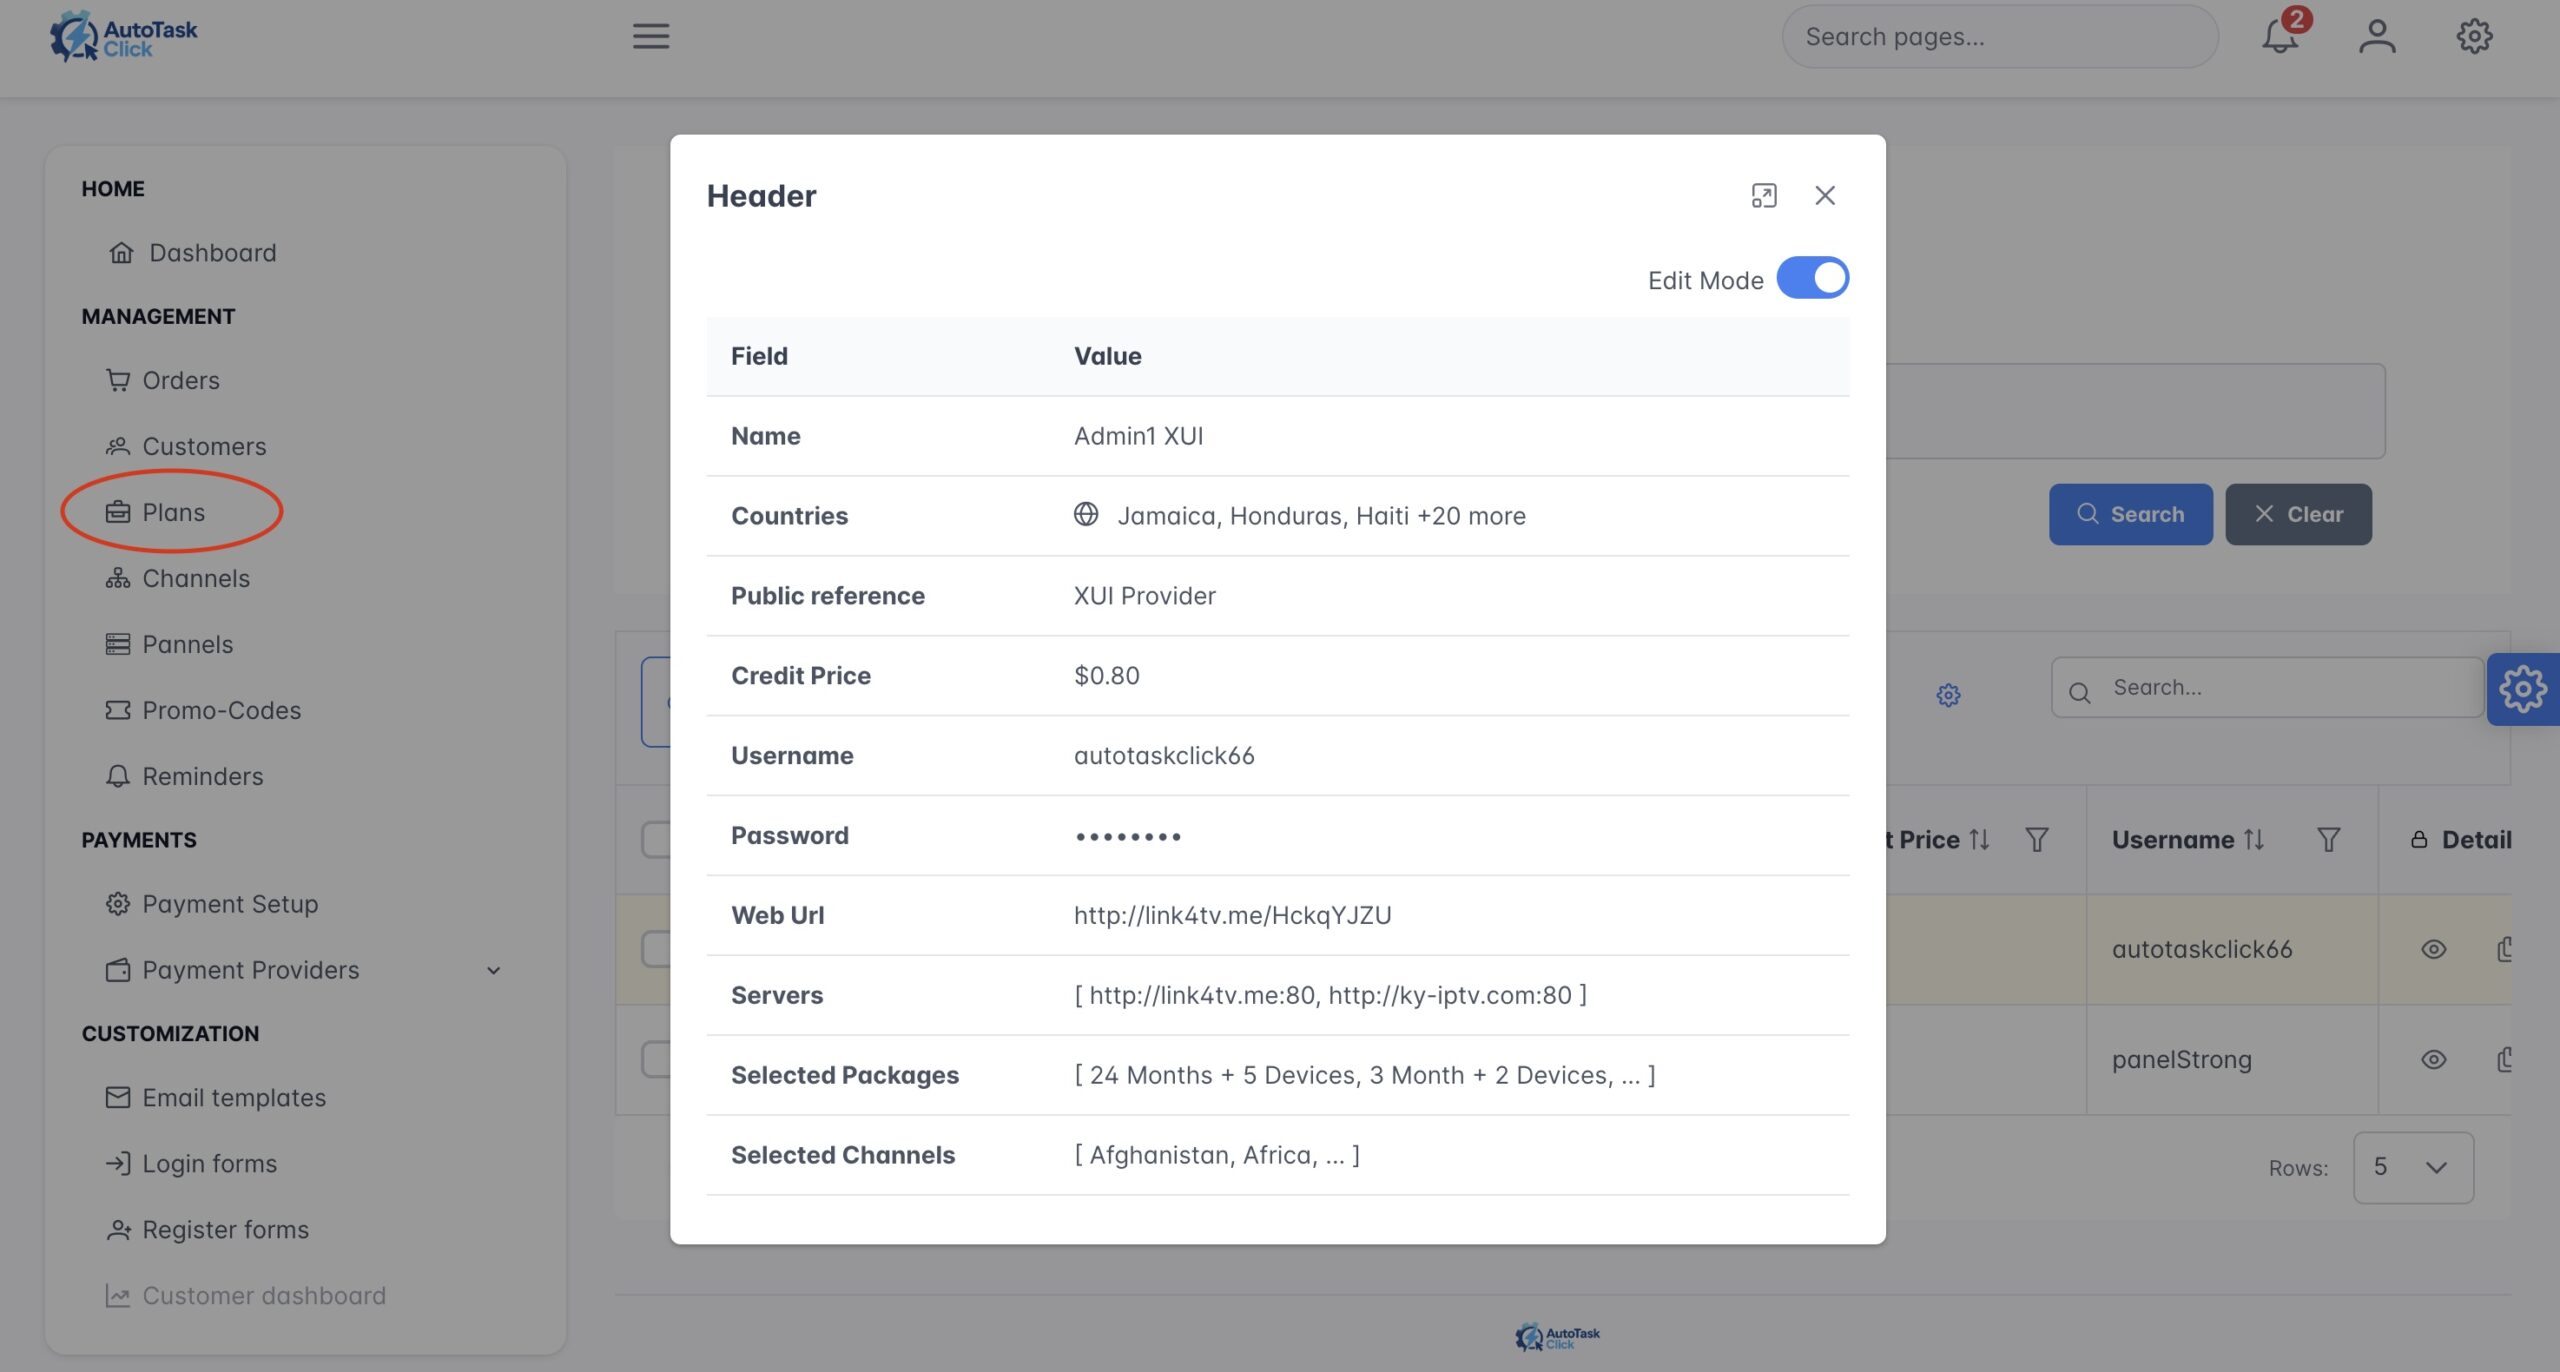Copy icon in panelStrong row

(2504, 1060)
